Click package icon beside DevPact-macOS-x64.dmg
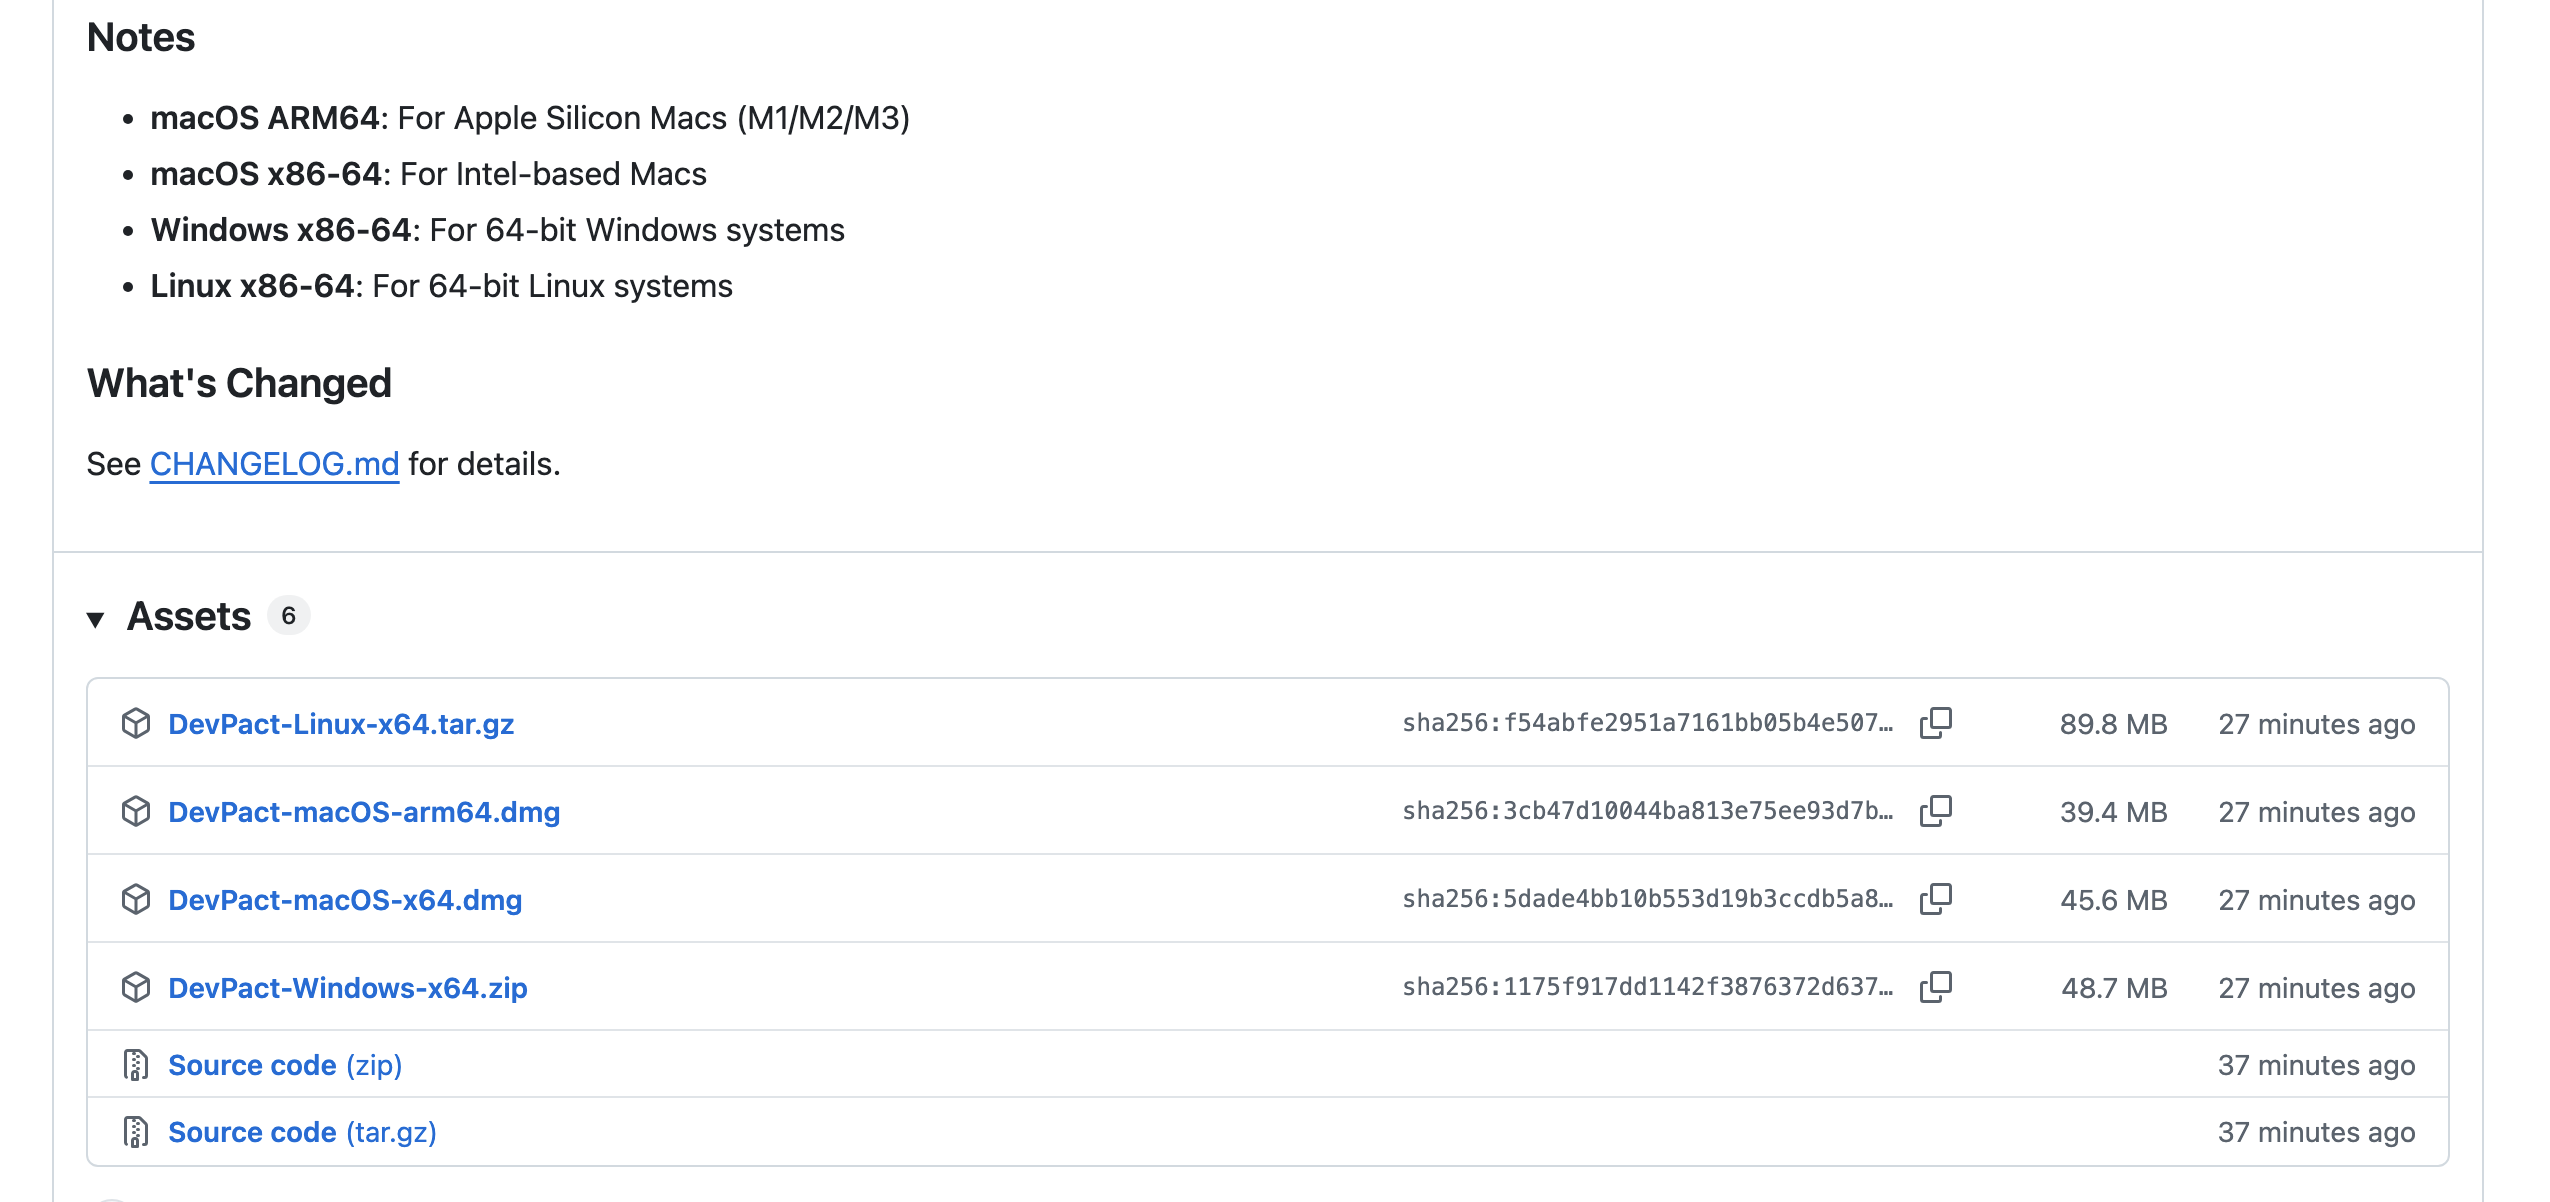2550x1202 pixels. [x=136, y=899]
